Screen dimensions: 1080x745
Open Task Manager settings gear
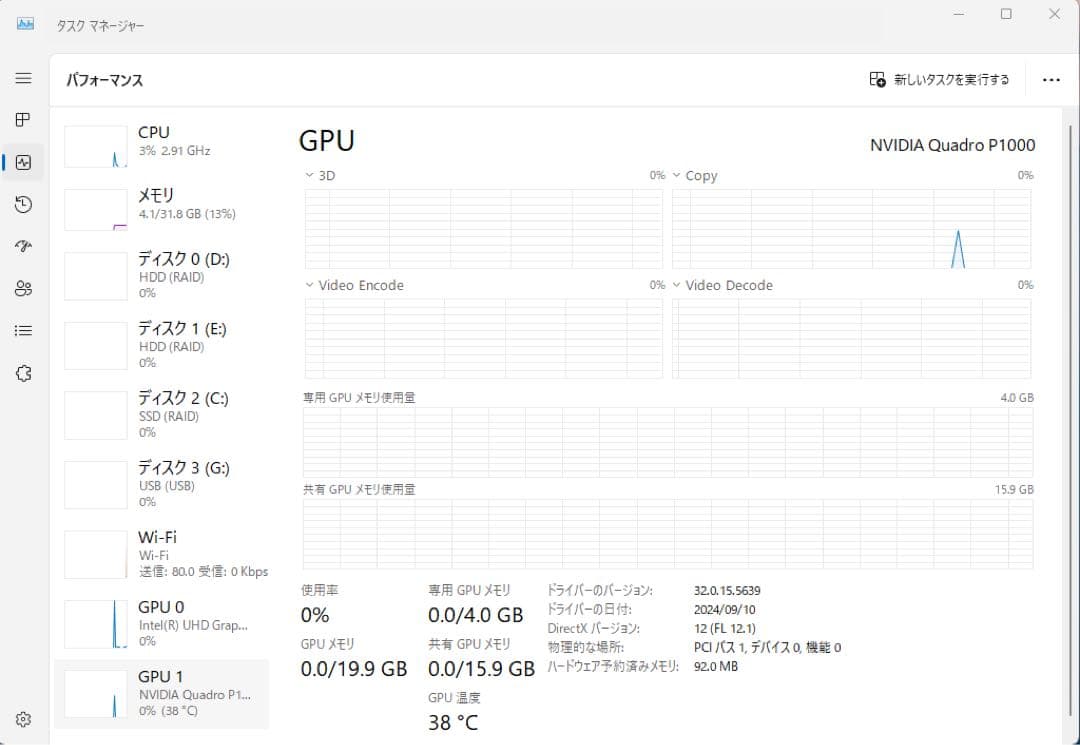pyautogui.click(x=24, y=718)
